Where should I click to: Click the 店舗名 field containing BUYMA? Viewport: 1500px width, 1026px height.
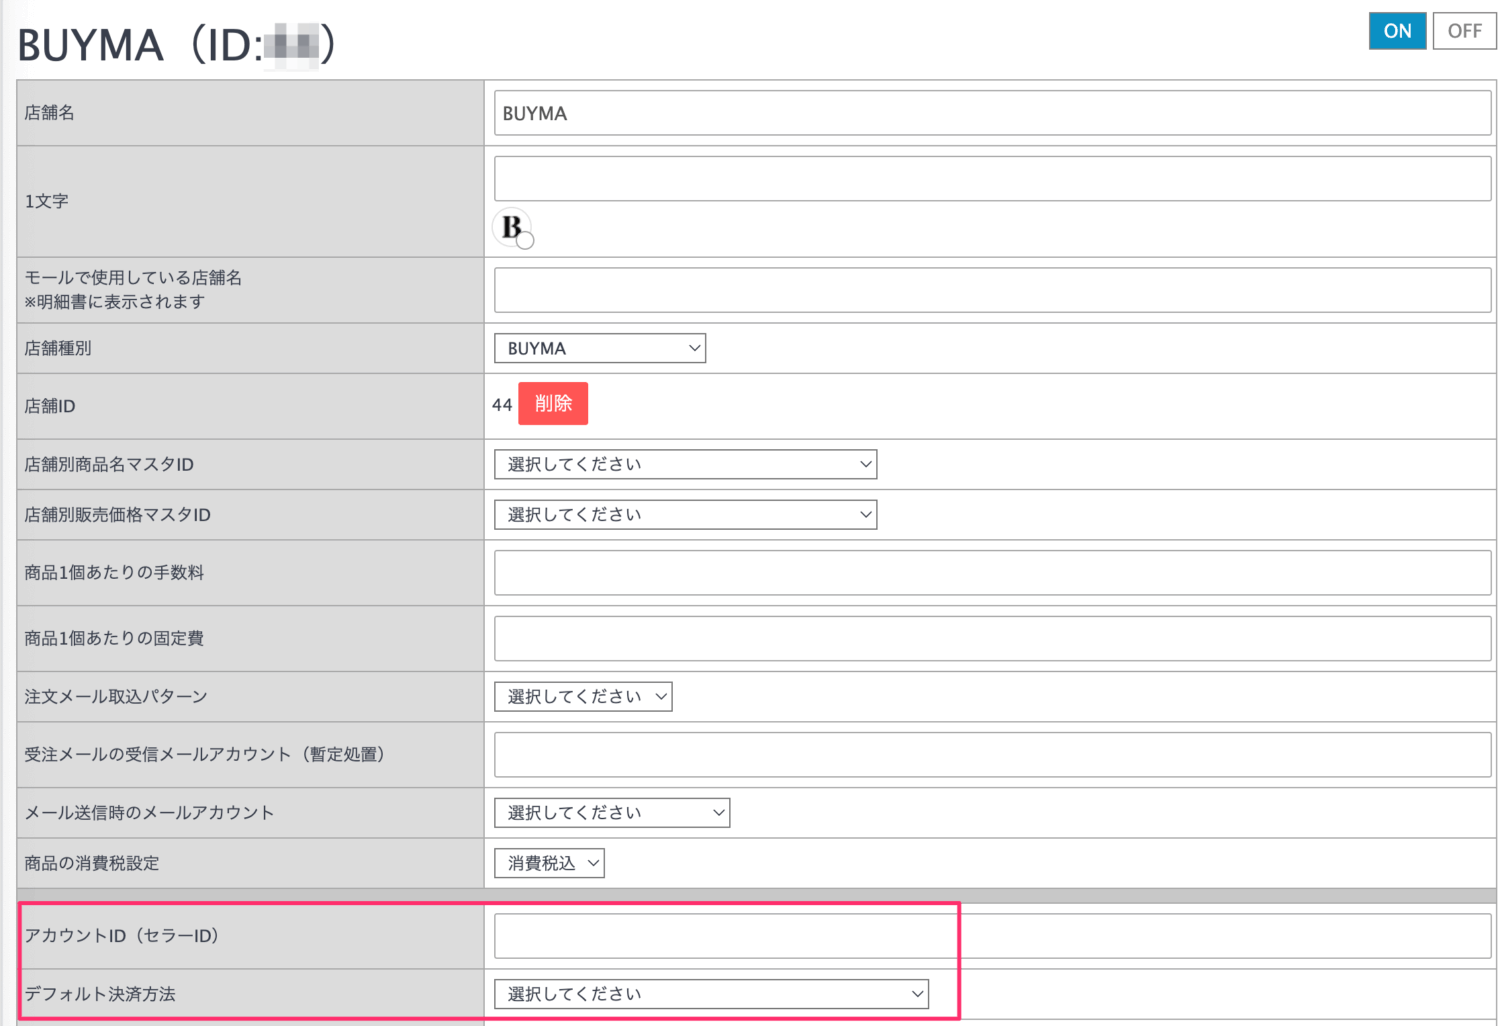coord(992,114)
